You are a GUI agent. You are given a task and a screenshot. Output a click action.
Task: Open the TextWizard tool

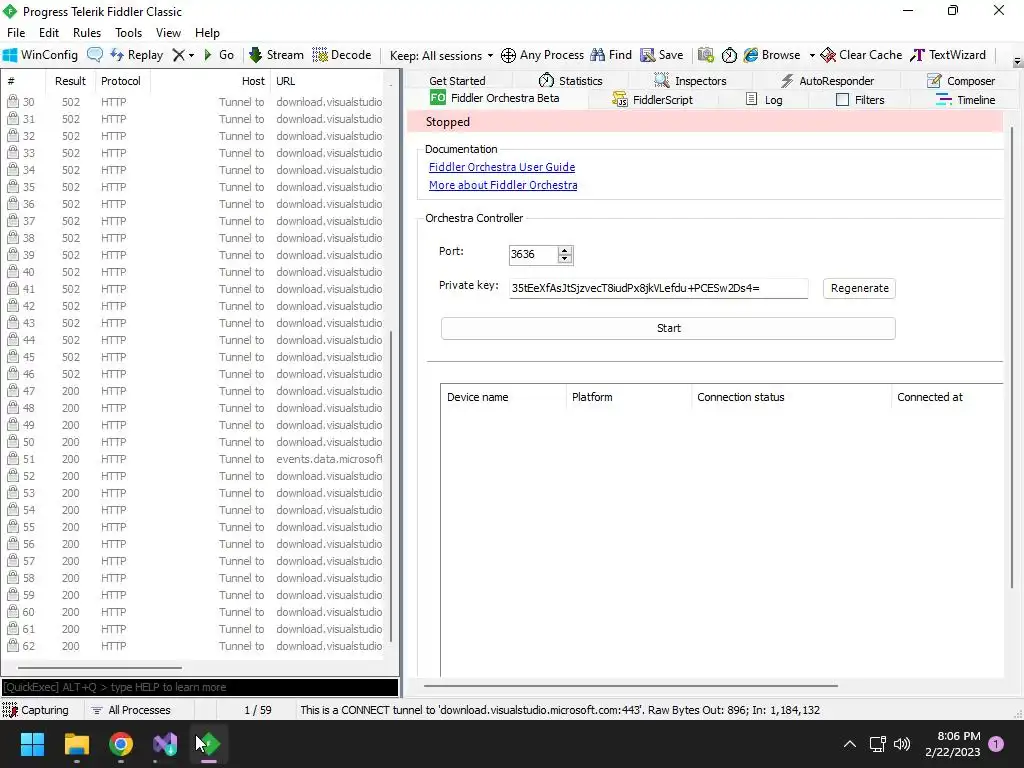click(948, 55)
